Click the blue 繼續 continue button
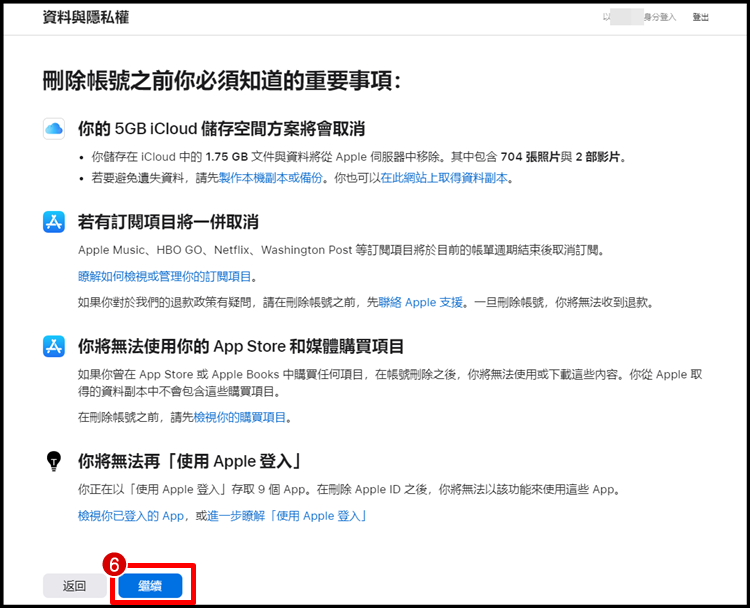 (x=150, y=586)
